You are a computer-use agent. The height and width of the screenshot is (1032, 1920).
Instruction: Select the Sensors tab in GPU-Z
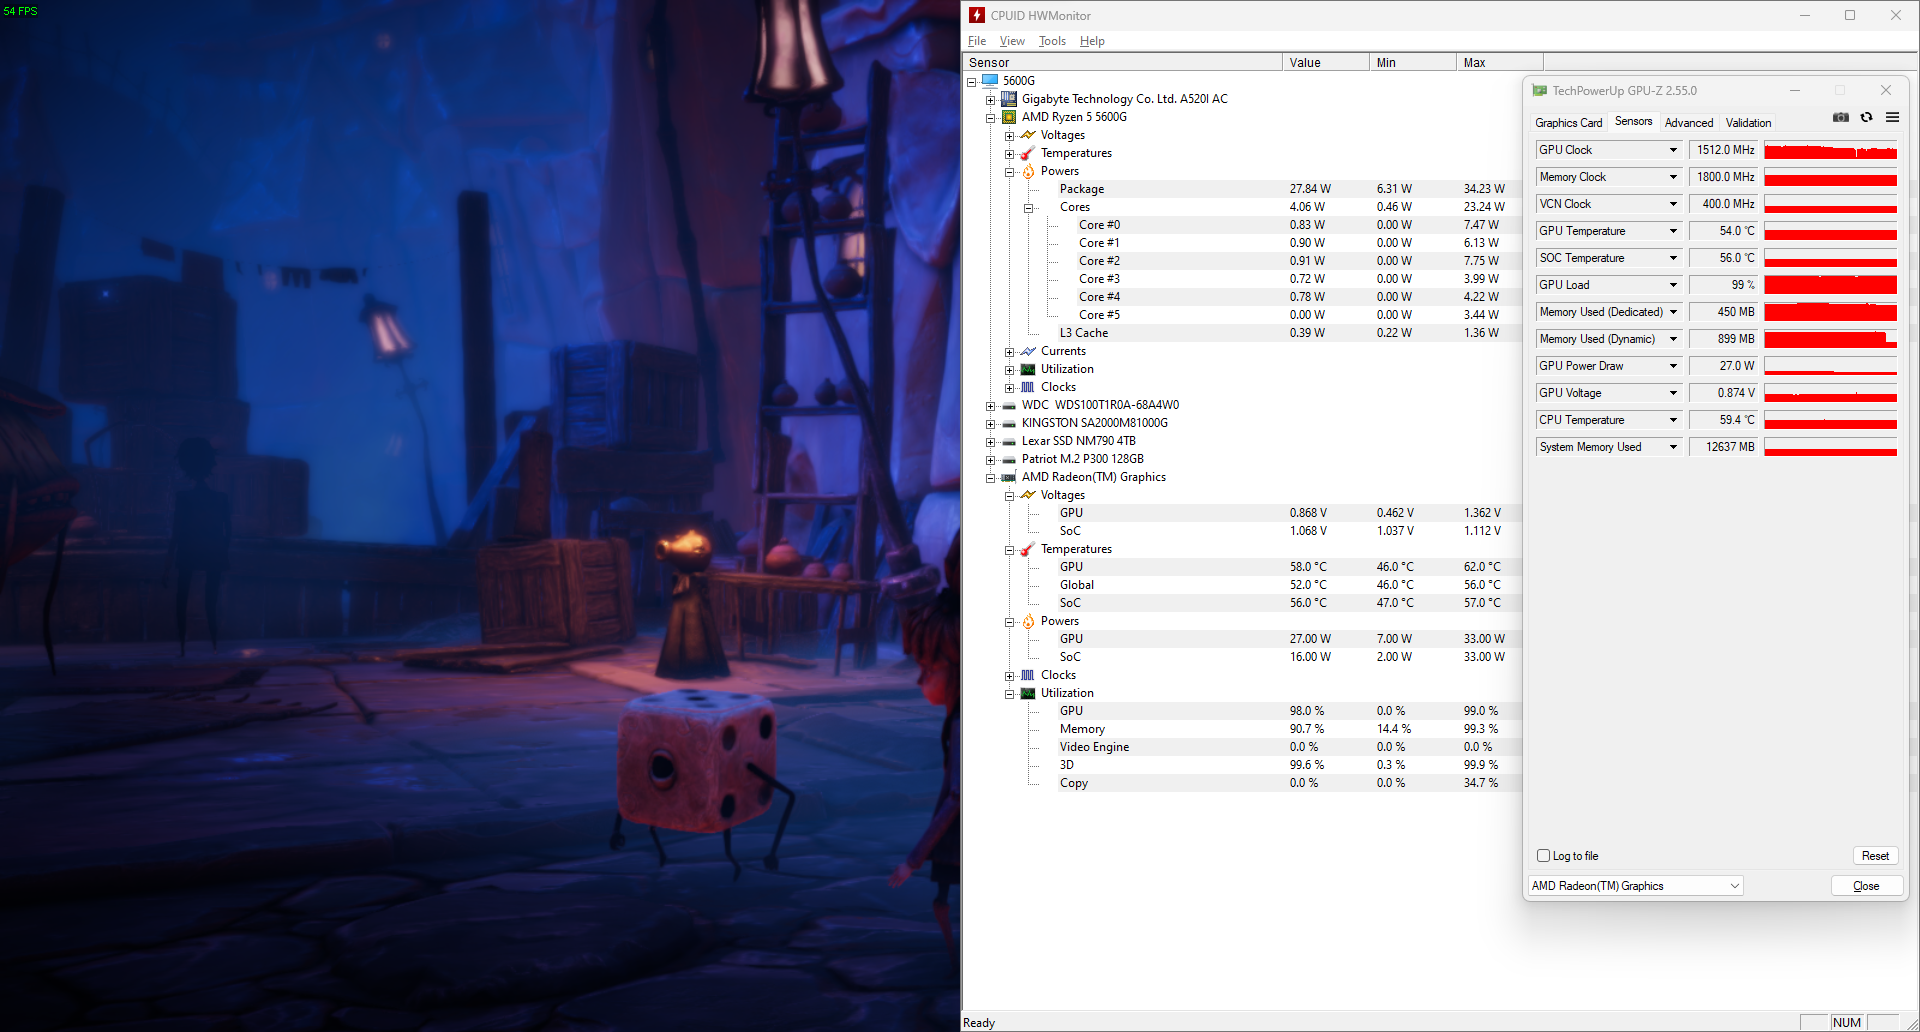pyautogui.click(x=1633, y=121)
